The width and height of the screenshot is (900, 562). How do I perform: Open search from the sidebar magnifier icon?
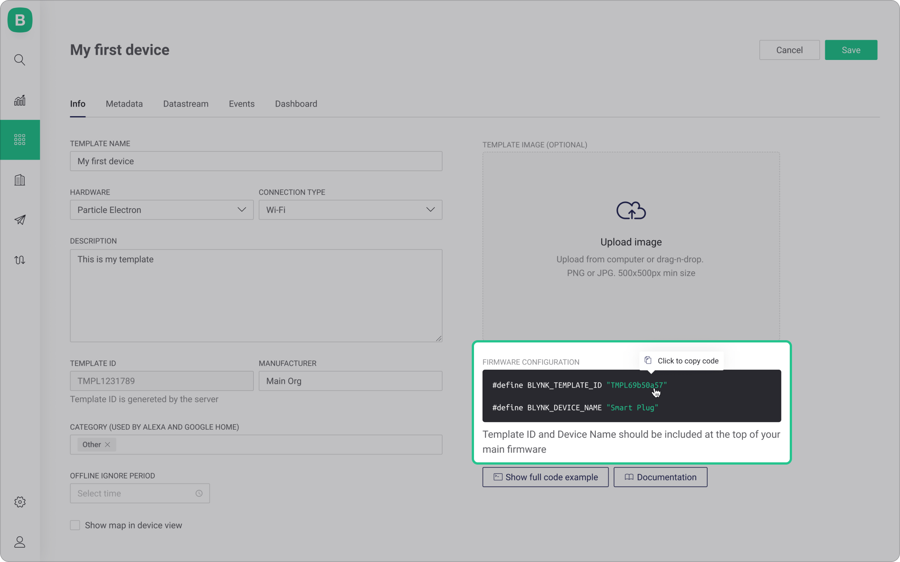point(20,60)
